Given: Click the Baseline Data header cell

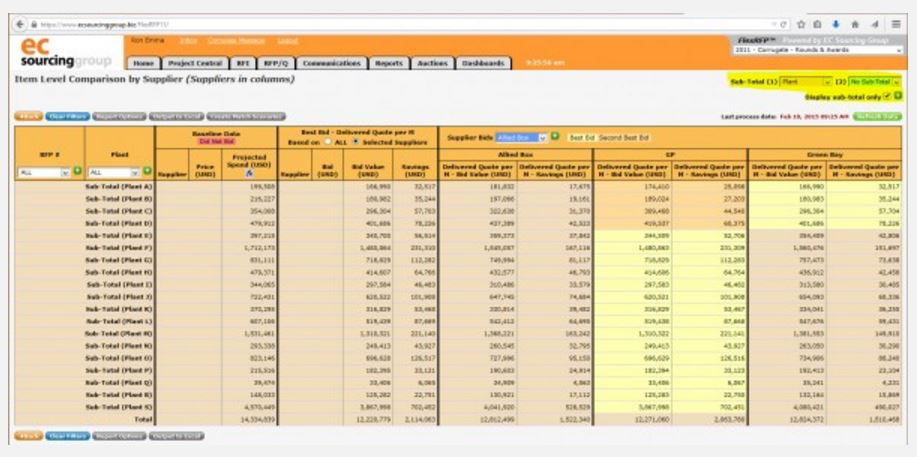Looking at the screenshot, I should (216, 137).
